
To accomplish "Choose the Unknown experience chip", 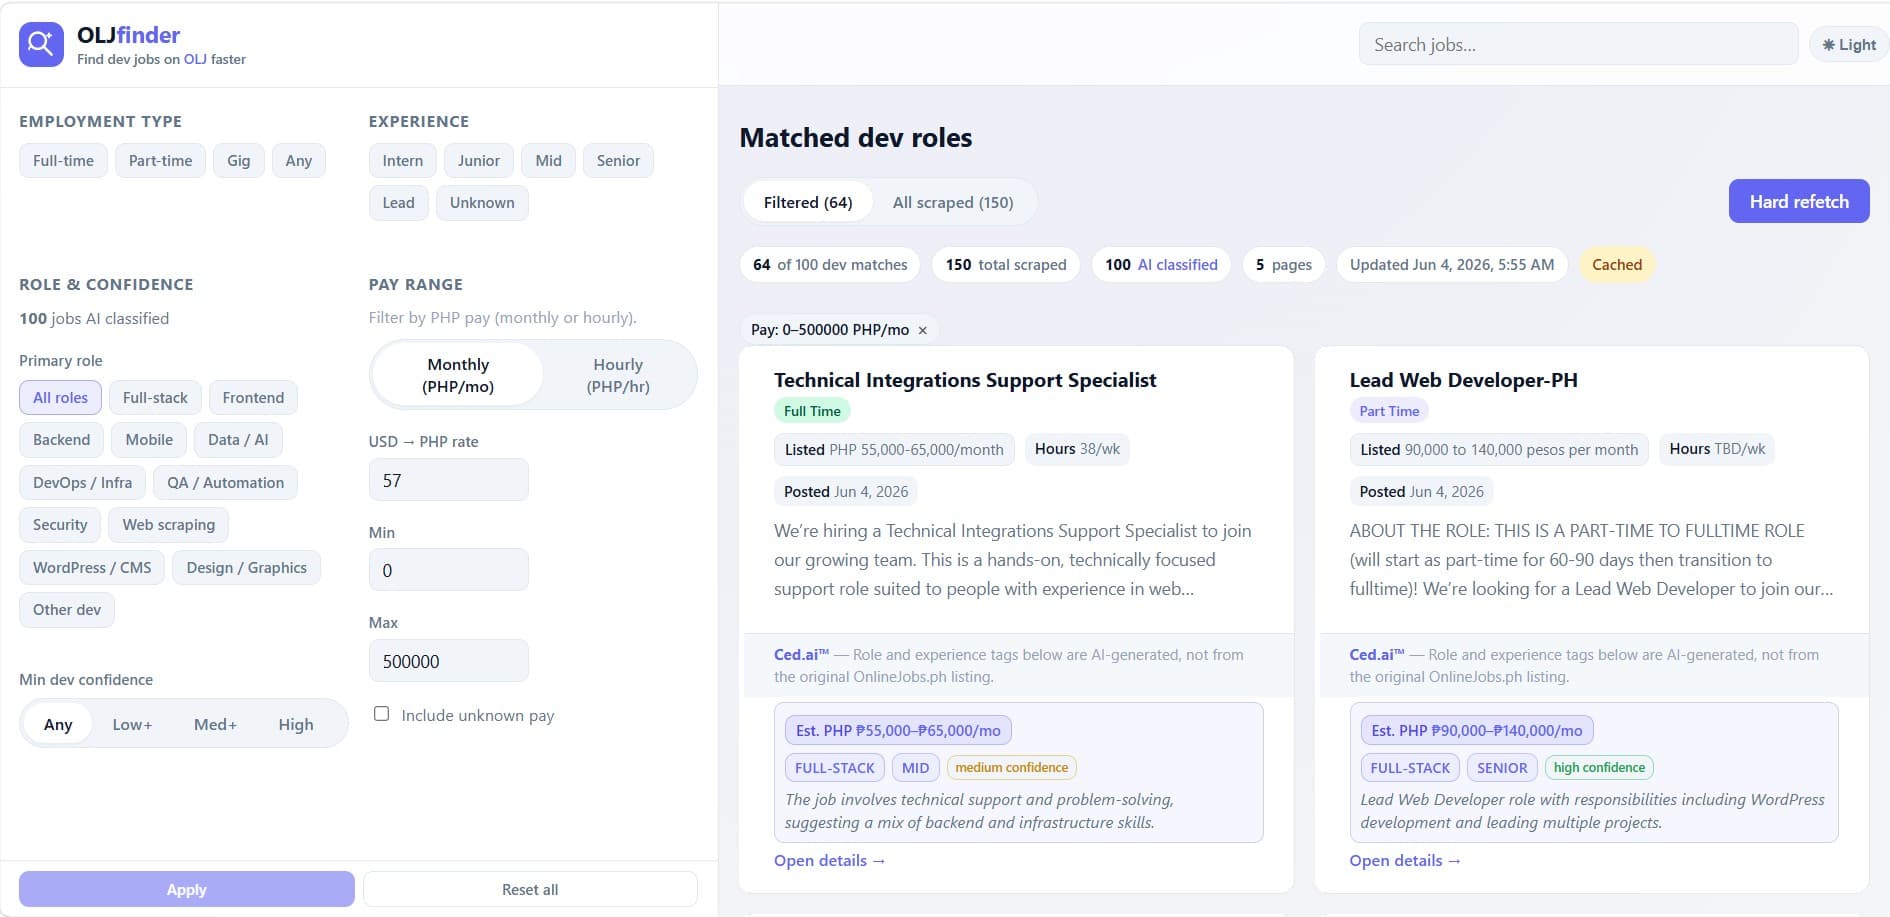I will [482, 203].
